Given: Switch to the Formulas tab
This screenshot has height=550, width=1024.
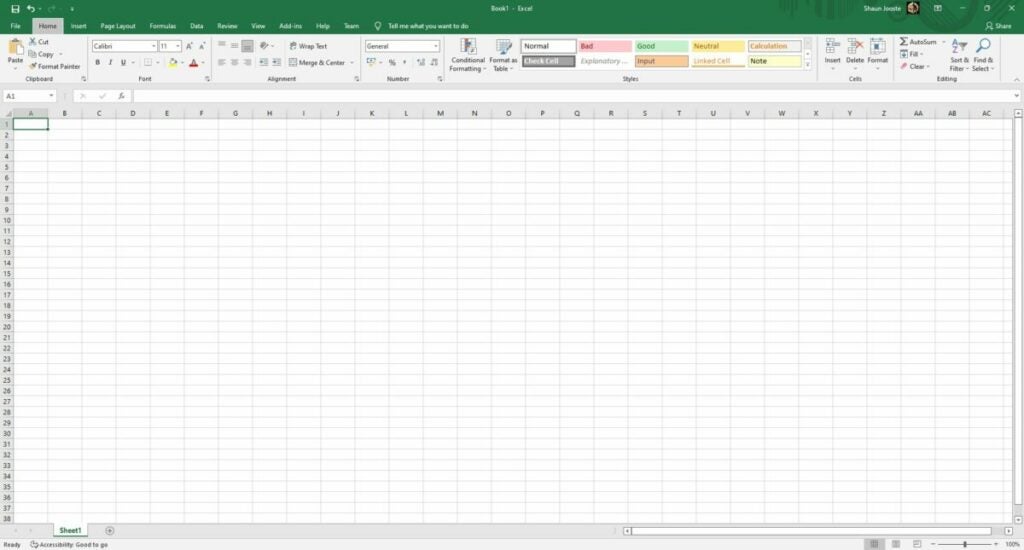Looking at the screenshot, I should click(163, 26).
